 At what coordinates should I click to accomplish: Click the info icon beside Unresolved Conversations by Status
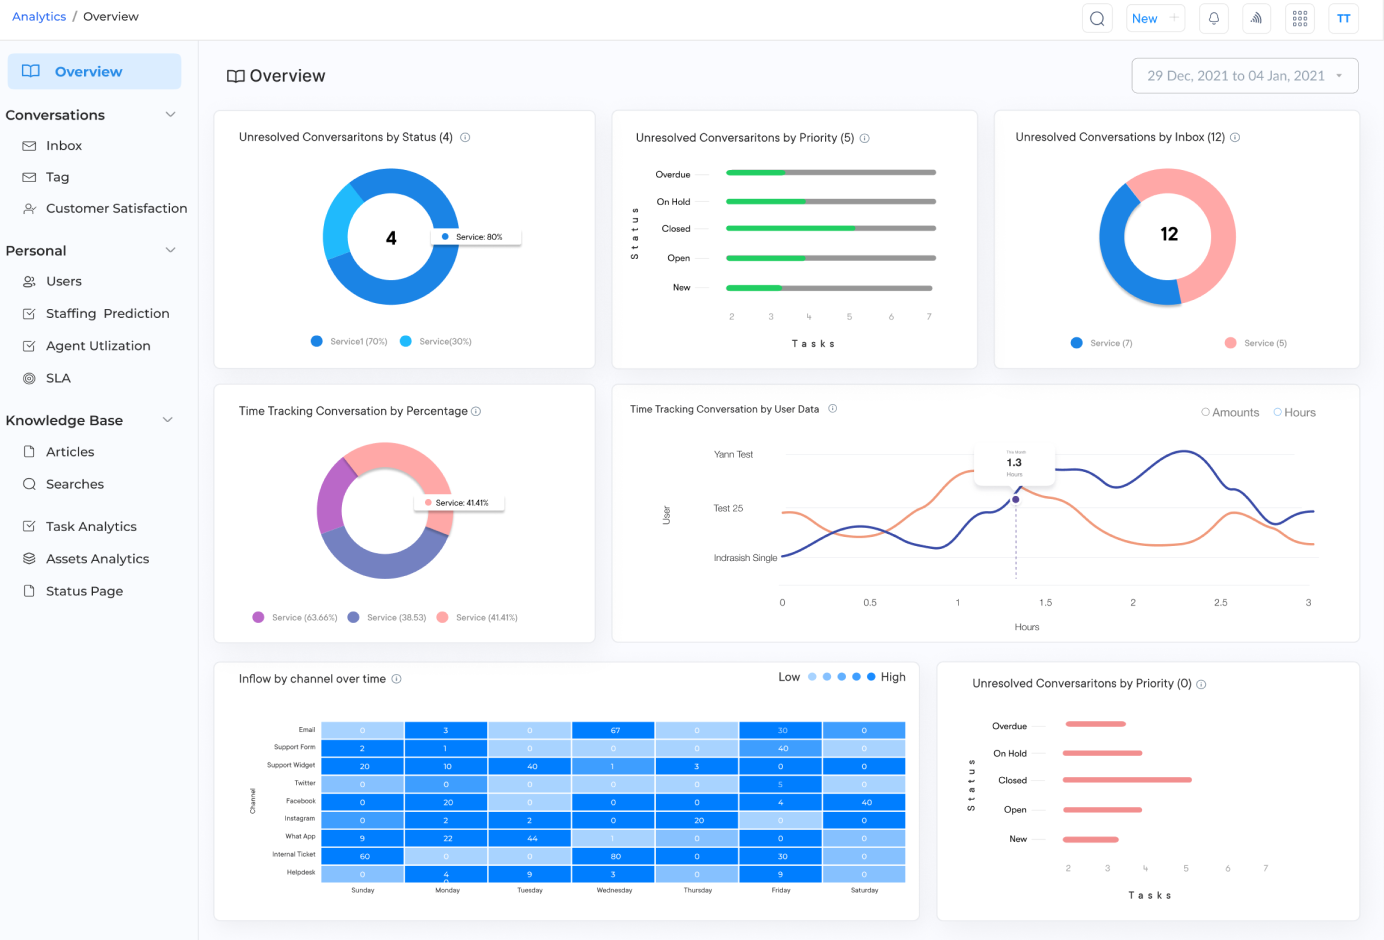(465, 137)
